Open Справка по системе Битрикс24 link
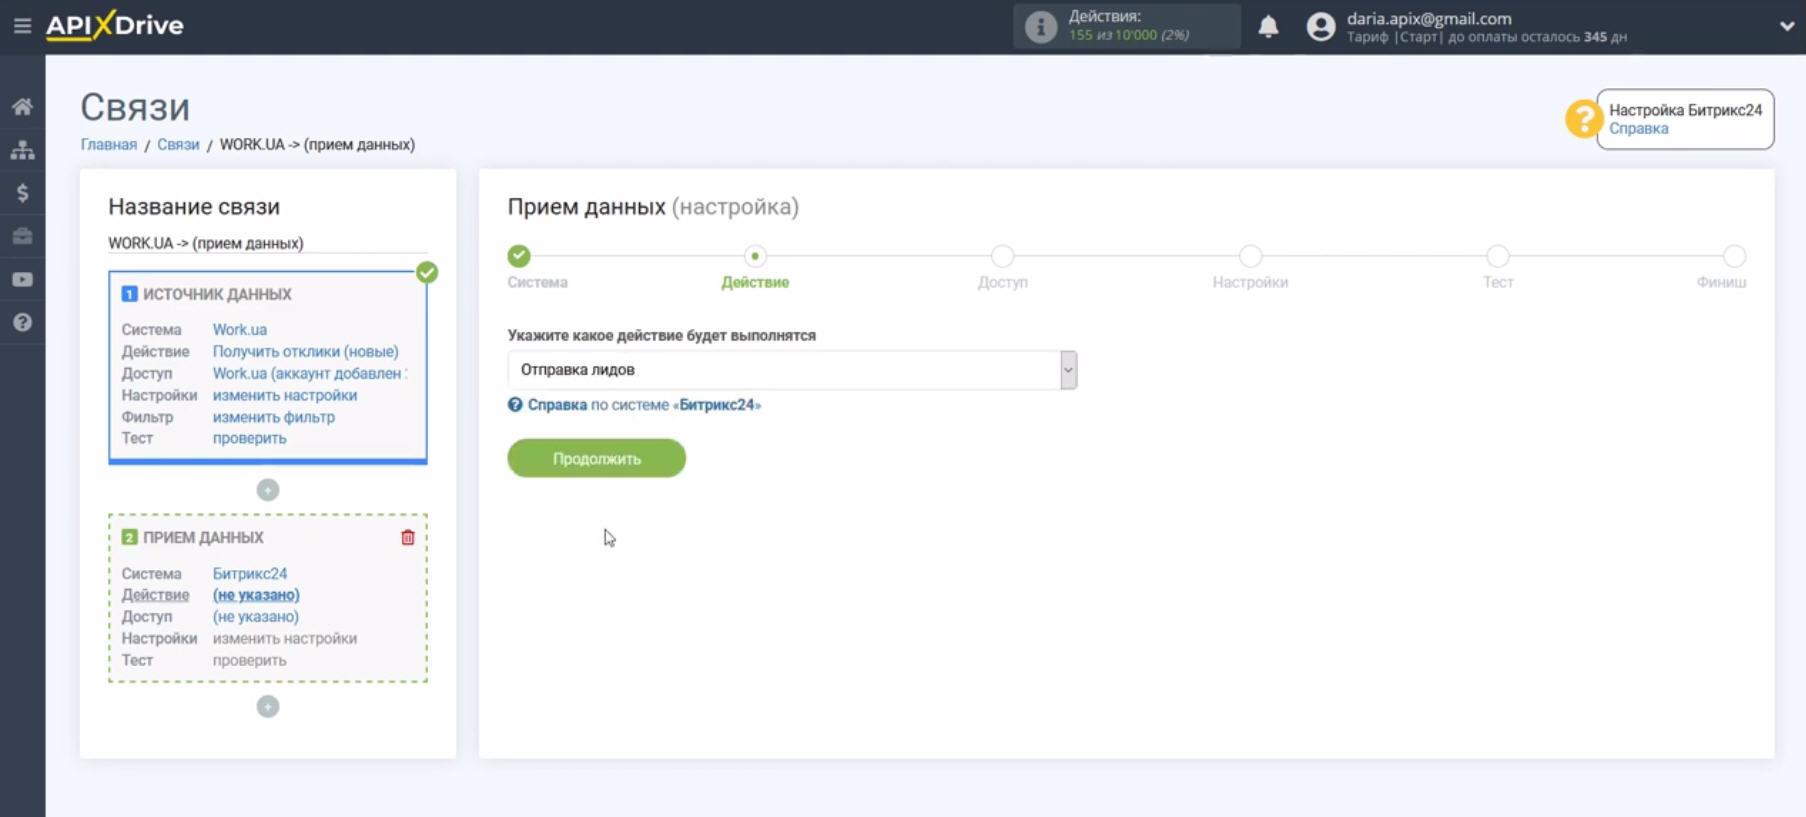This screenshot has height=817, width=1806. click(644, 405)
